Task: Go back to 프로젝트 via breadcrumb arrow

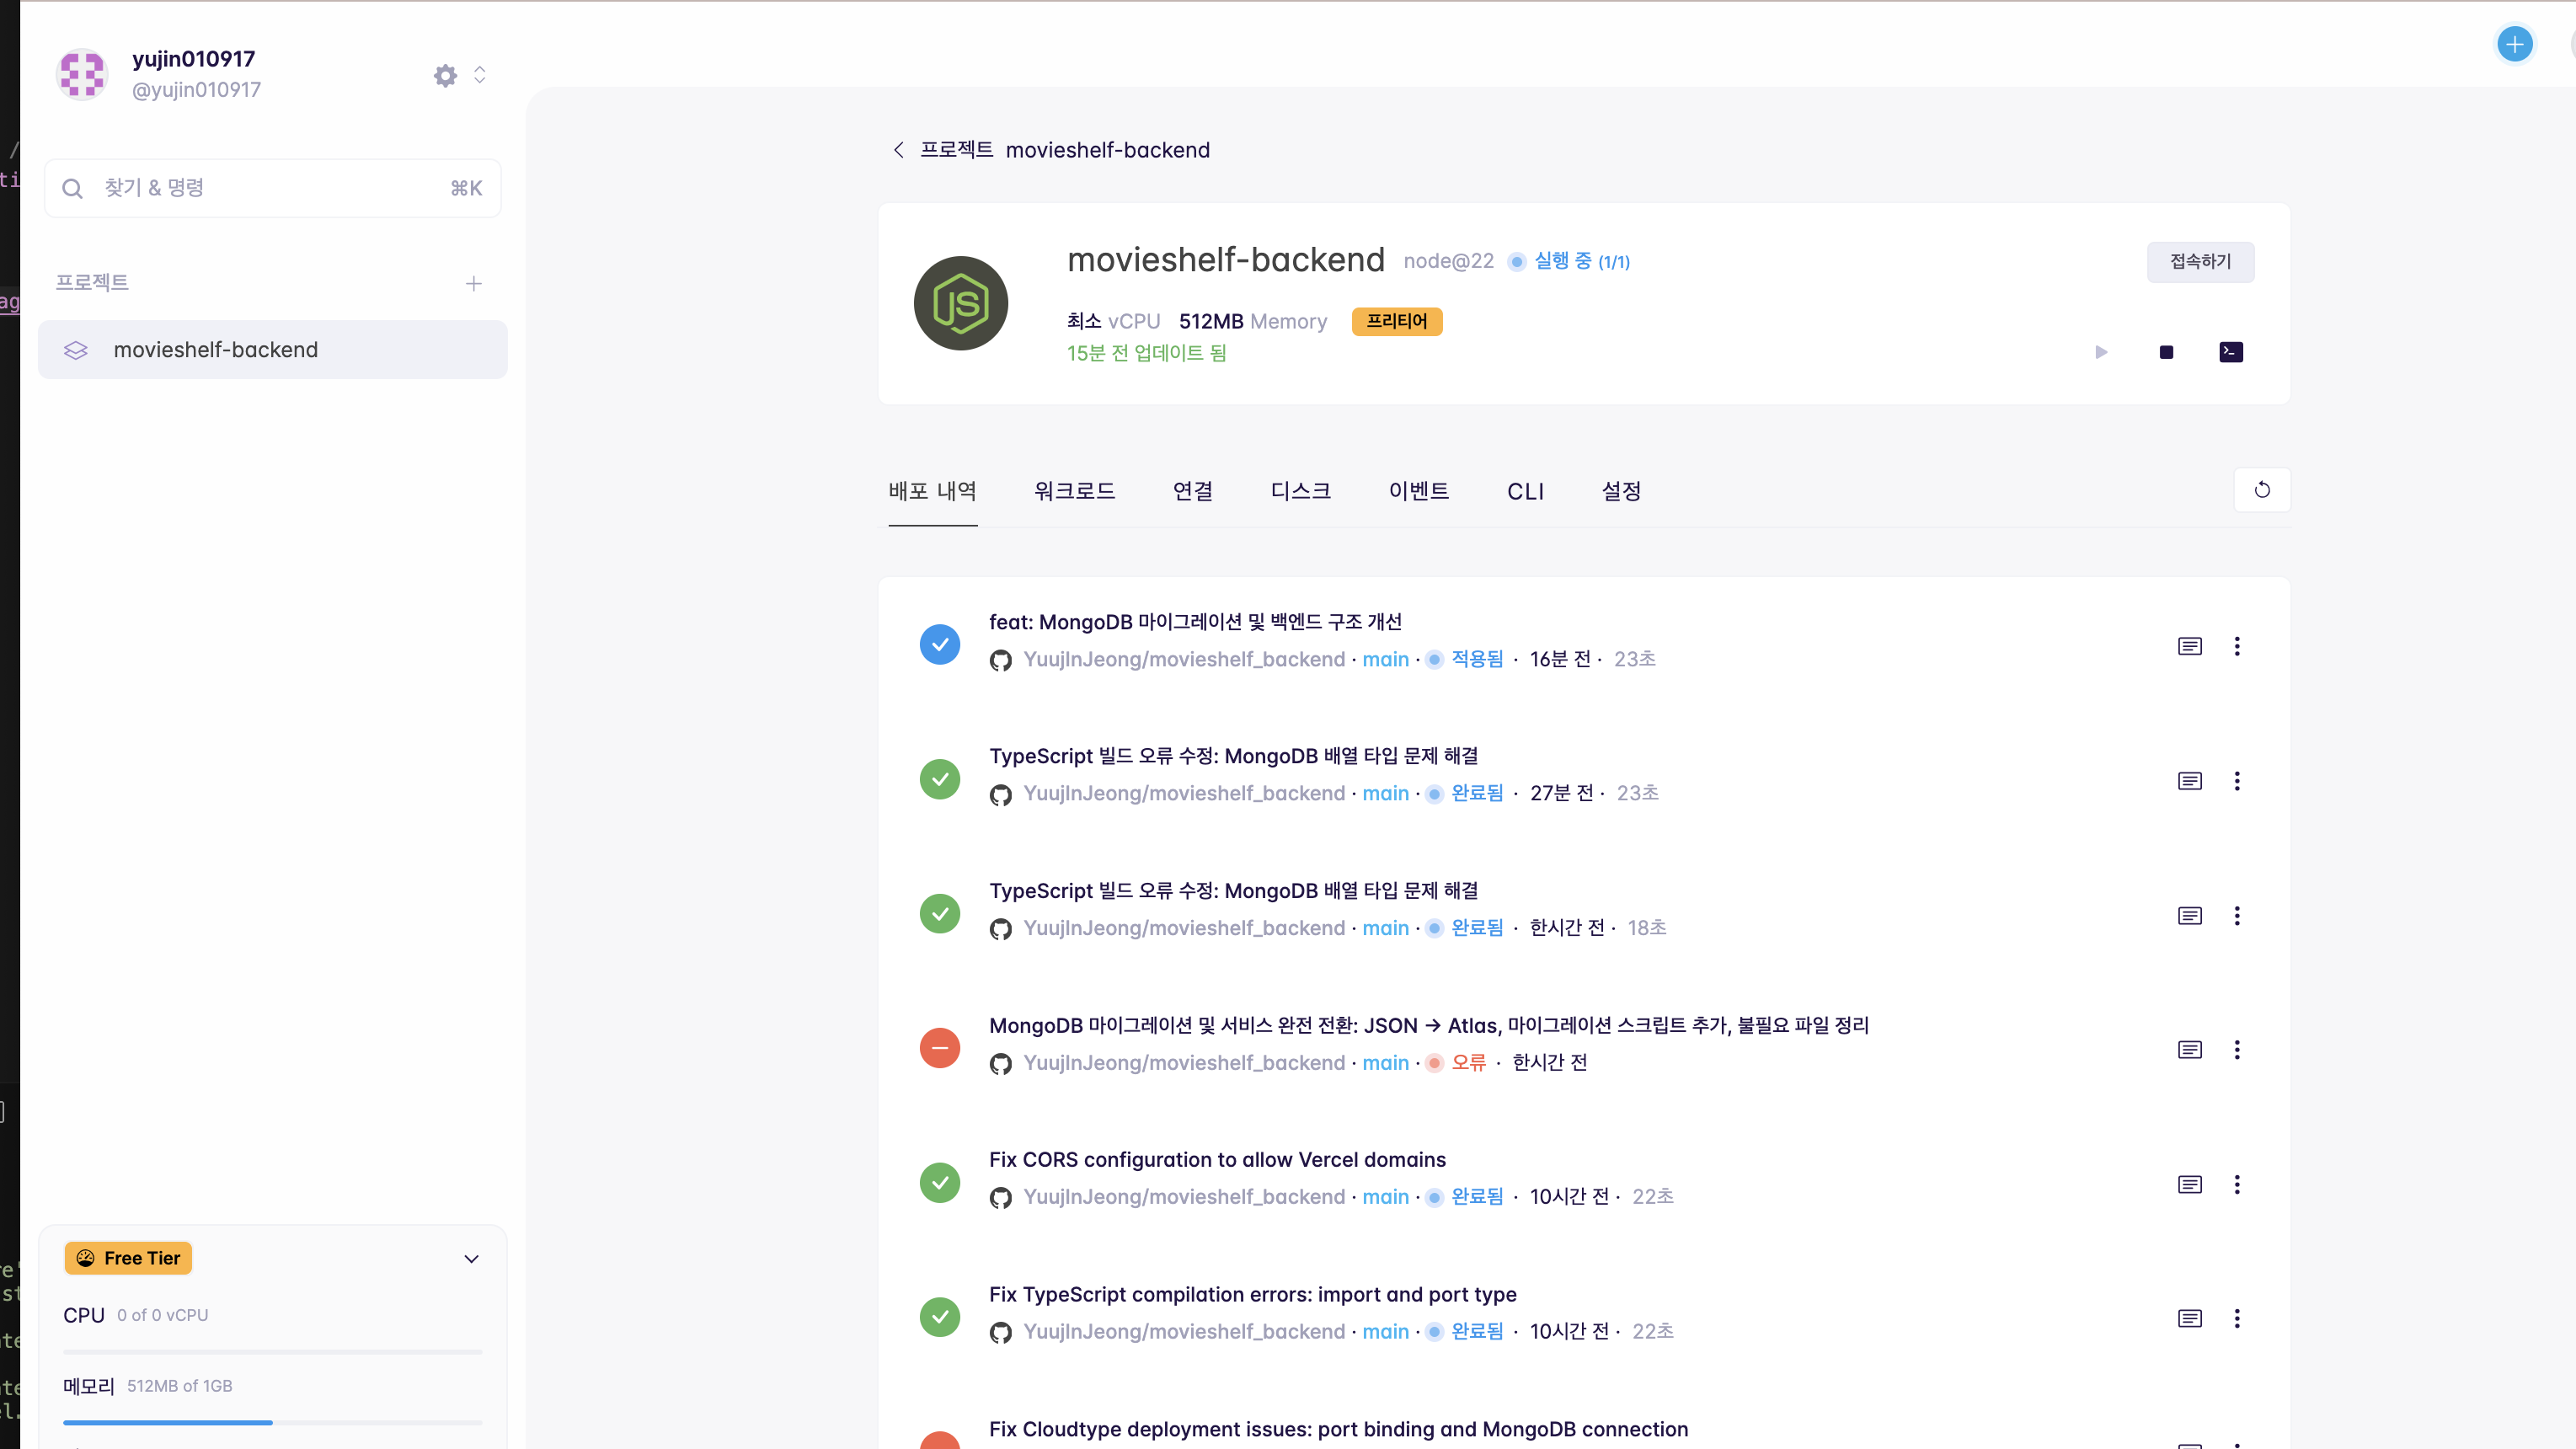Action: [898, 150]
